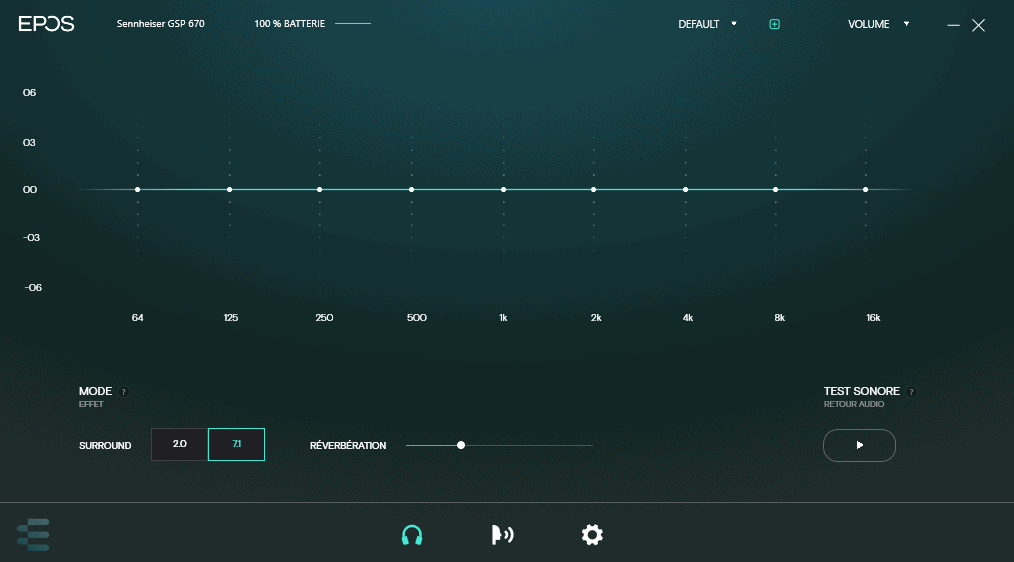Click the help icon next to MODE
The width and height of the screenshot is (1014, 562).
[124, 392]
